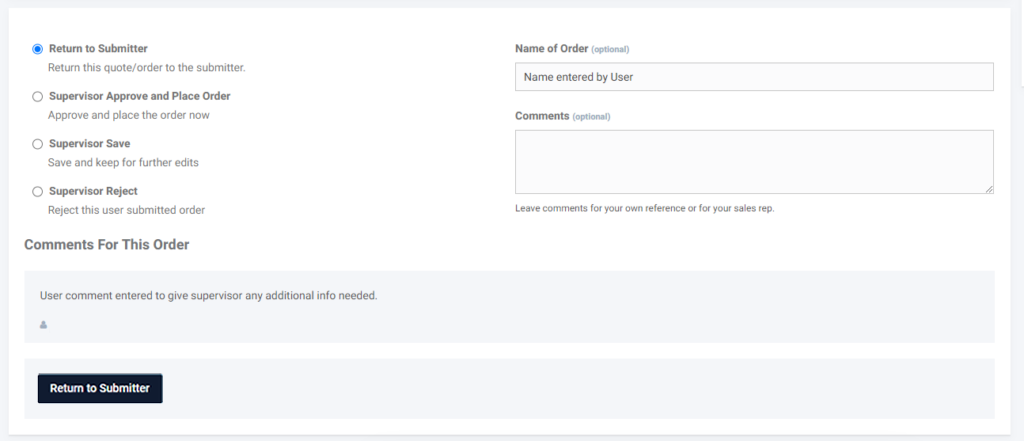Screen dimensions: 1024x441
Task: Click the "Name of Order" field label
Action: (x=551, y=48)
